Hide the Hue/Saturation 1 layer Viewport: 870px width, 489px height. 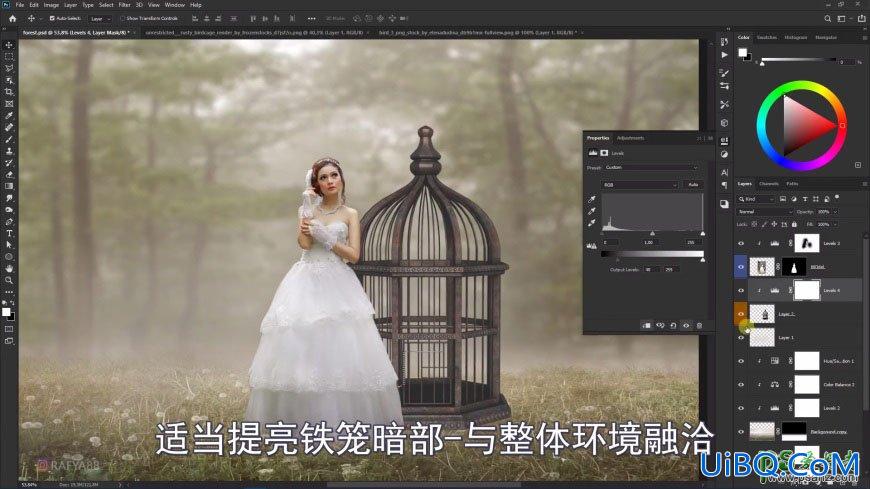741,361
